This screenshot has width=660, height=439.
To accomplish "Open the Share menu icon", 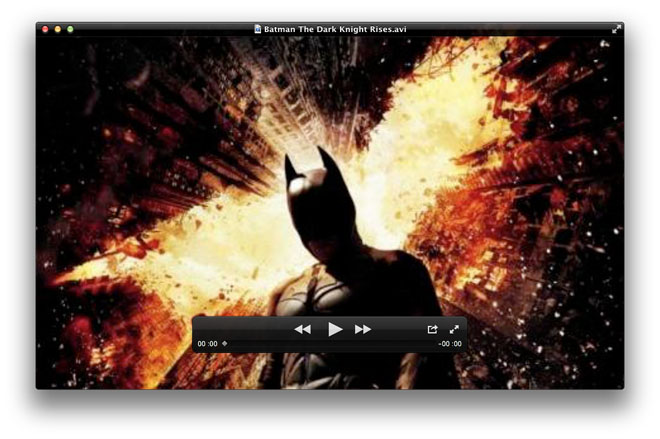I will coord(432,329).
